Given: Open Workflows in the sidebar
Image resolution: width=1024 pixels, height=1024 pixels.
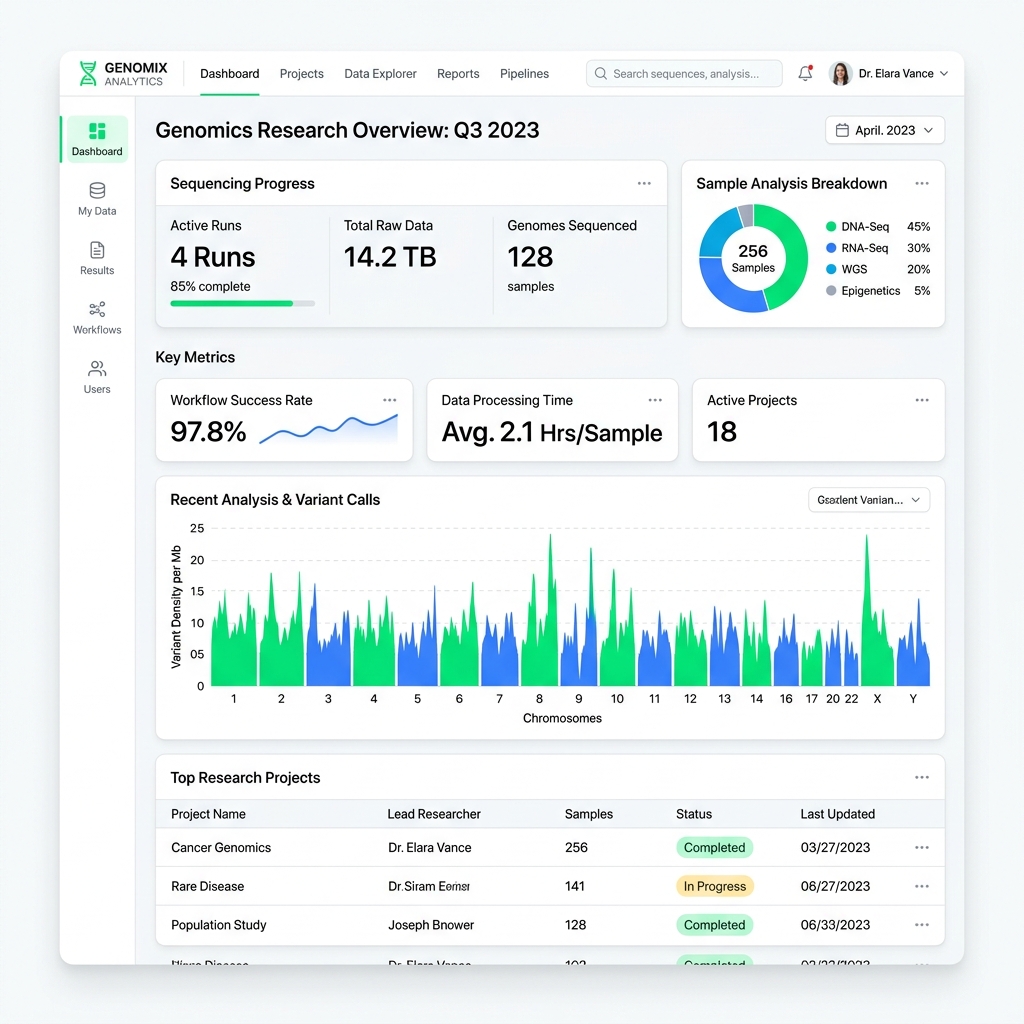Looking at the screenshot, I should [97, 317].
